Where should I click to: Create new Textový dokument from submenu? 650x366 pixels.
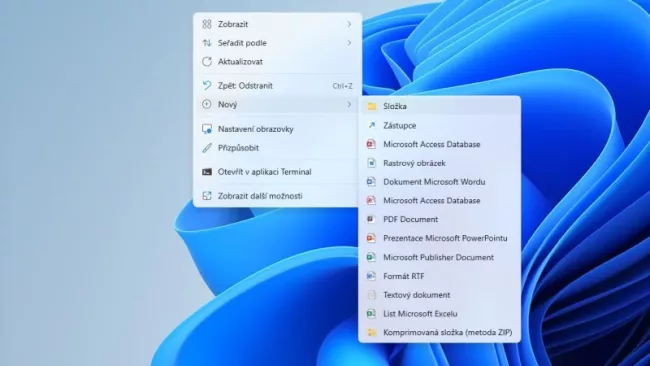[439, 295]
